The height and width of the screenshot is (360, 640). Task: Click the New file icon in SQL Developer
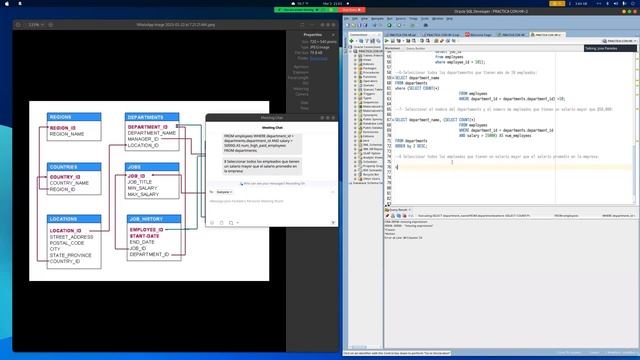[x=347, y=25]
